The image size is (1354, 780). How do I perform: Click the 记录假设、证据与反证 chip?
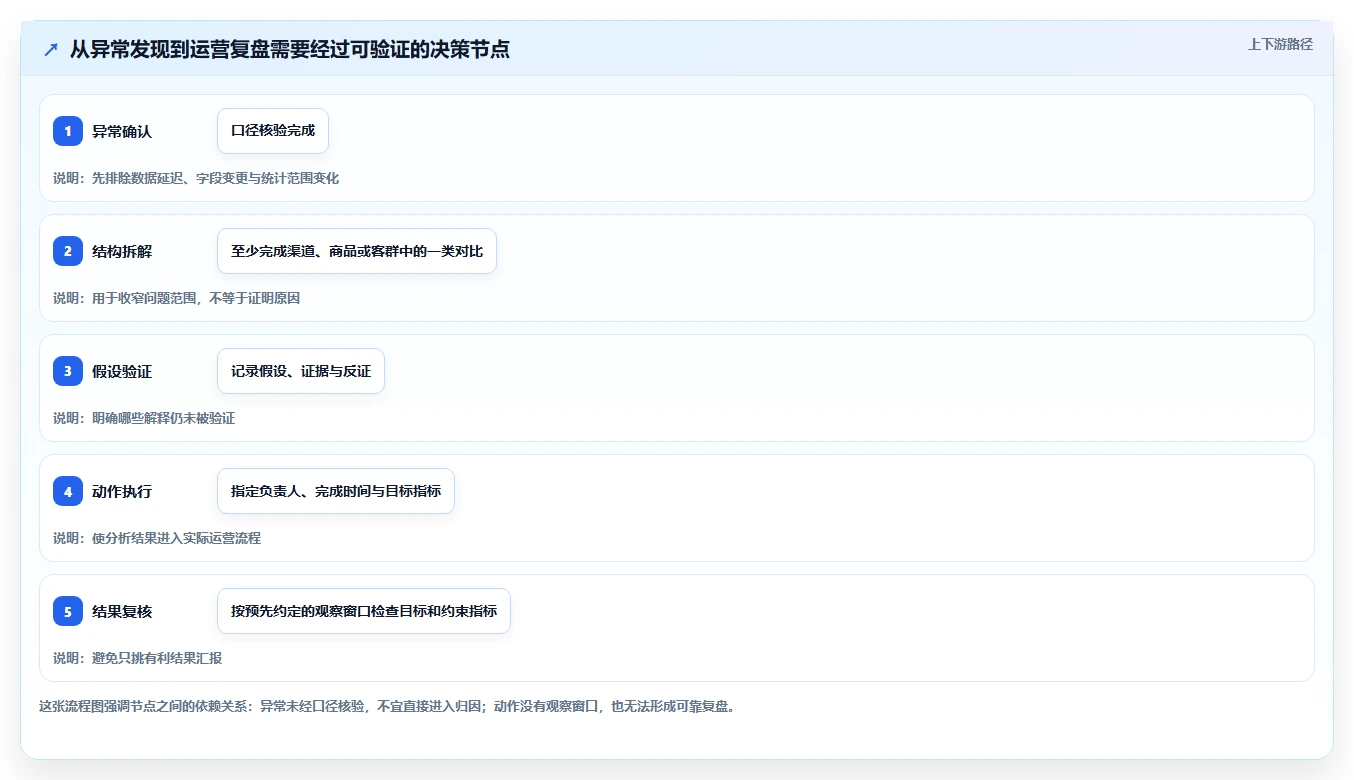[301, 371]
